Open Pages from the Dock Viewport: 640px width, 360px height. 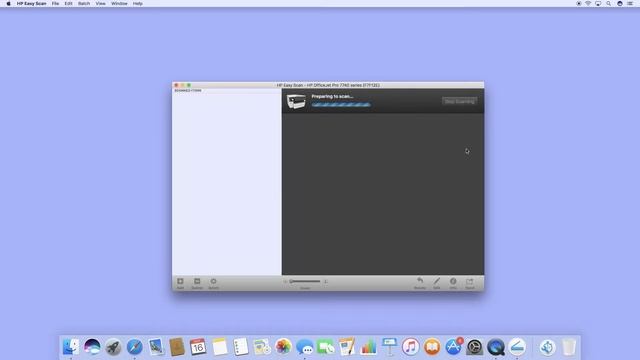[347, 347]
